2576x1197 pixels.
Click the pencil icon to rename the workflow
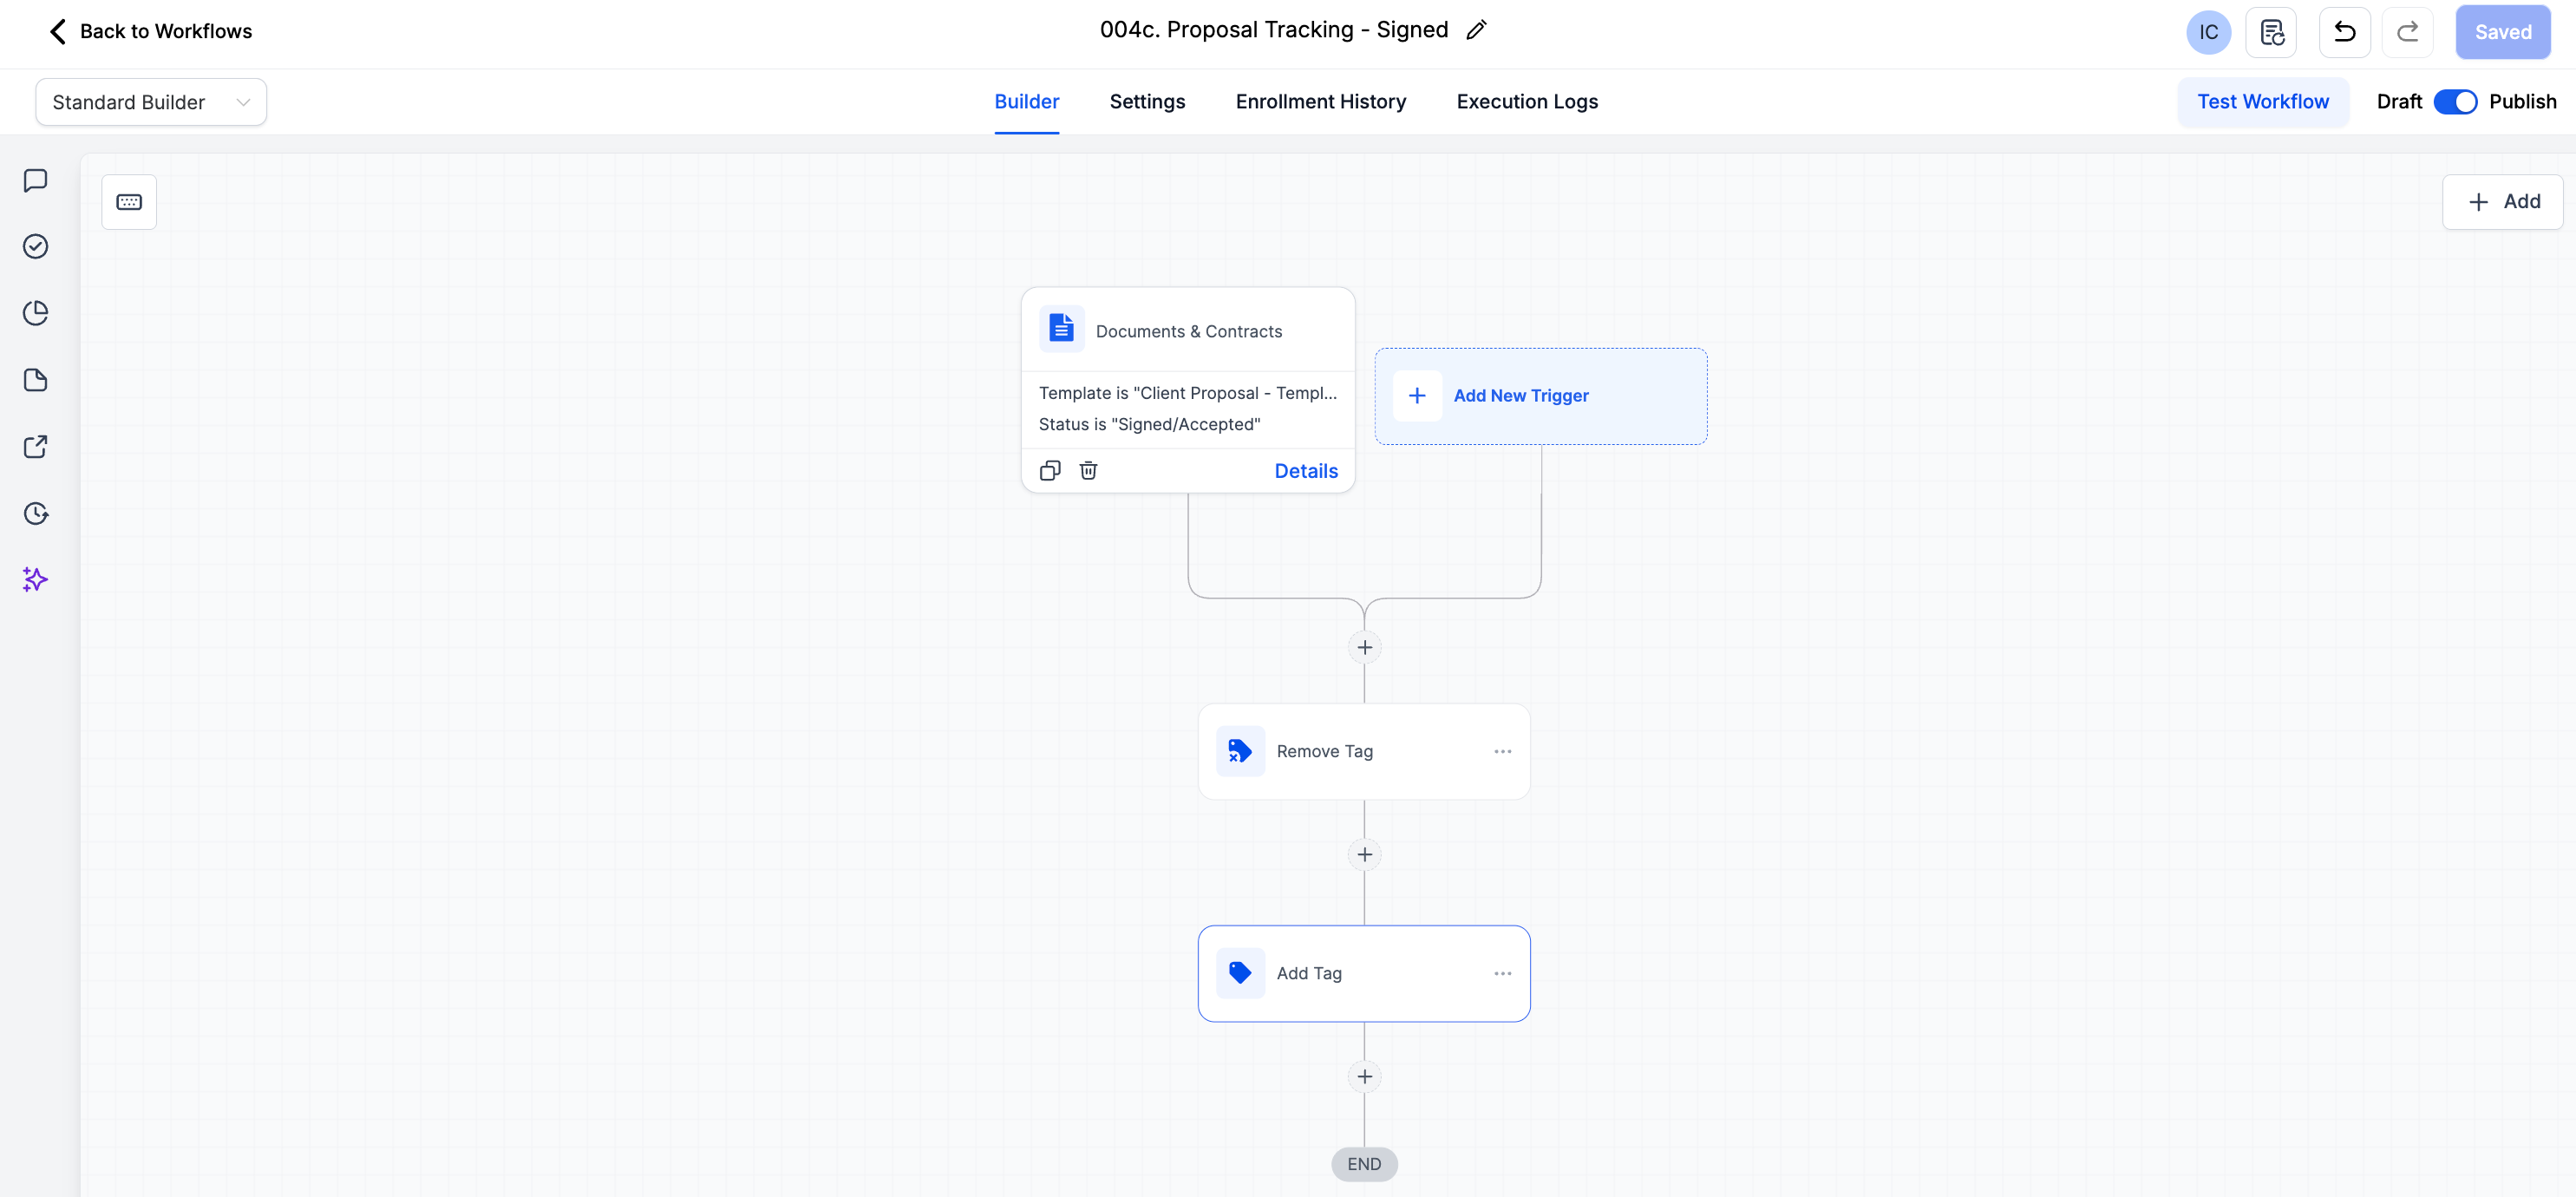point(1476,30)
